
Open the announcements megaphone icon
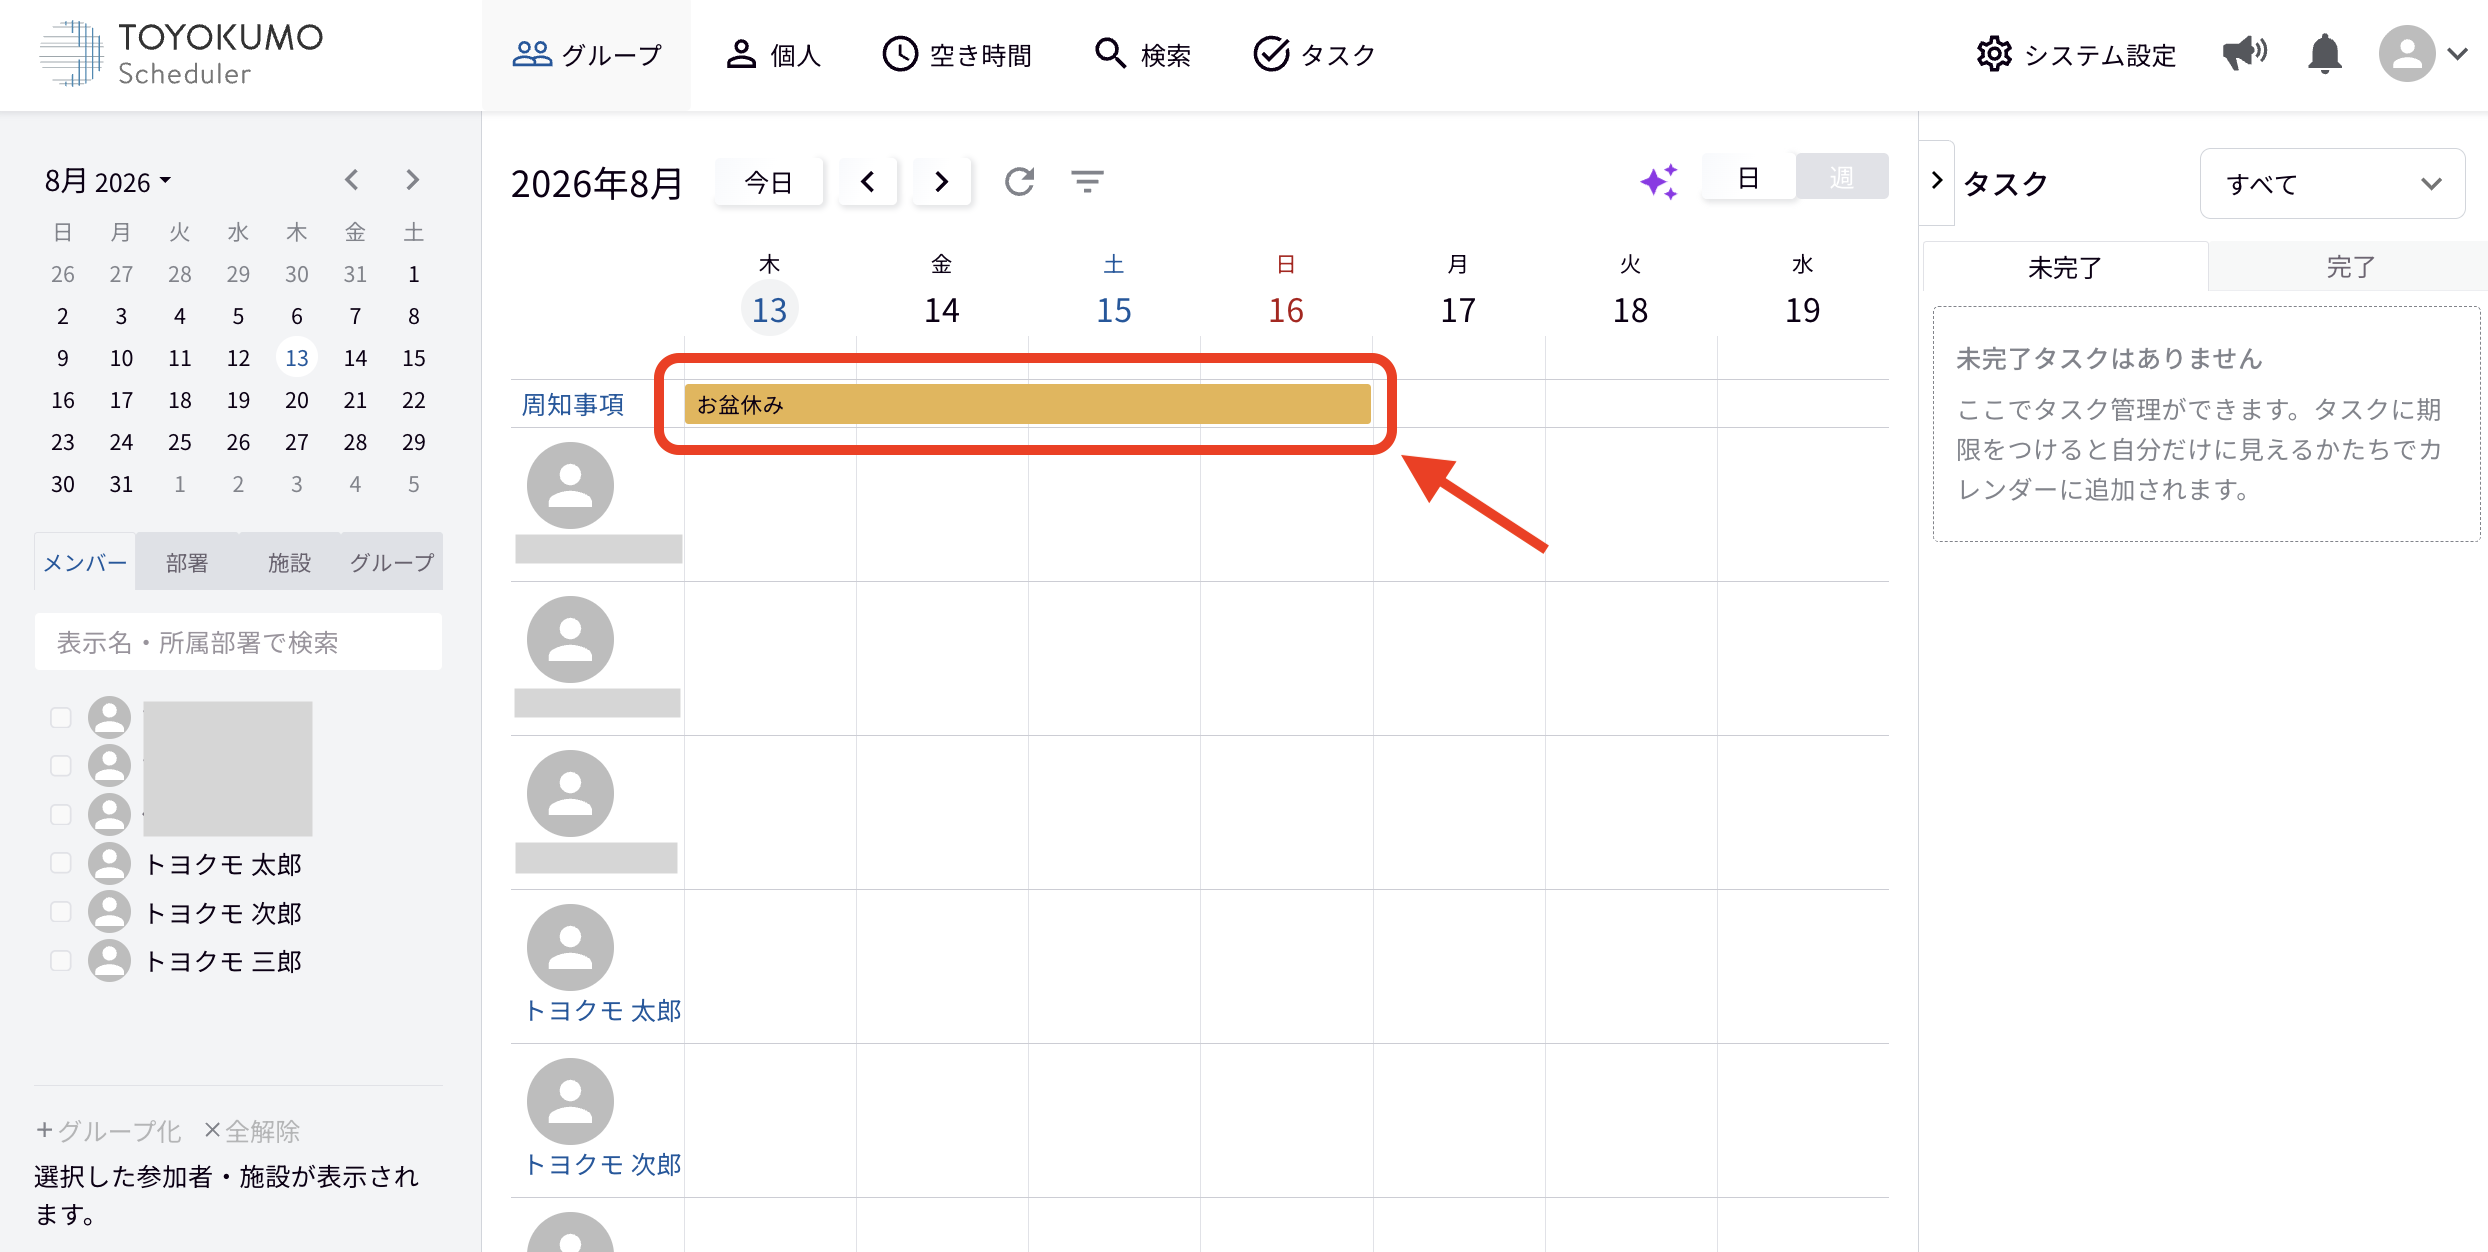coord(2244,54)
